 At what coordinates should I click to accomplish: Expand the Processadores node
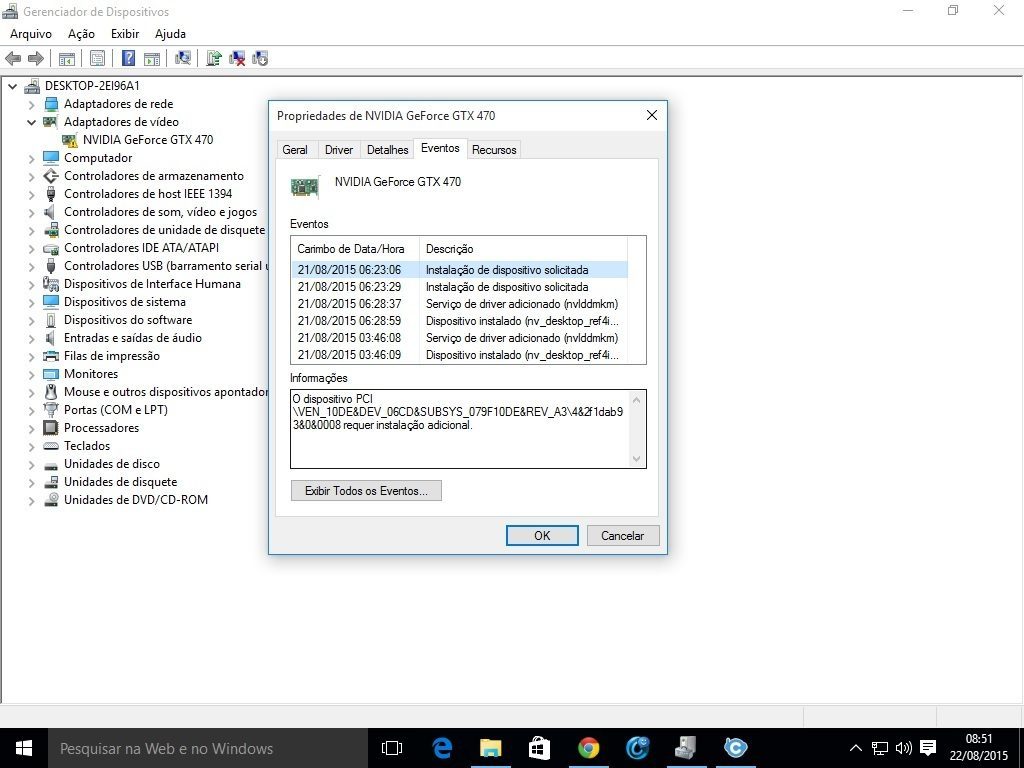pos(31,428)
